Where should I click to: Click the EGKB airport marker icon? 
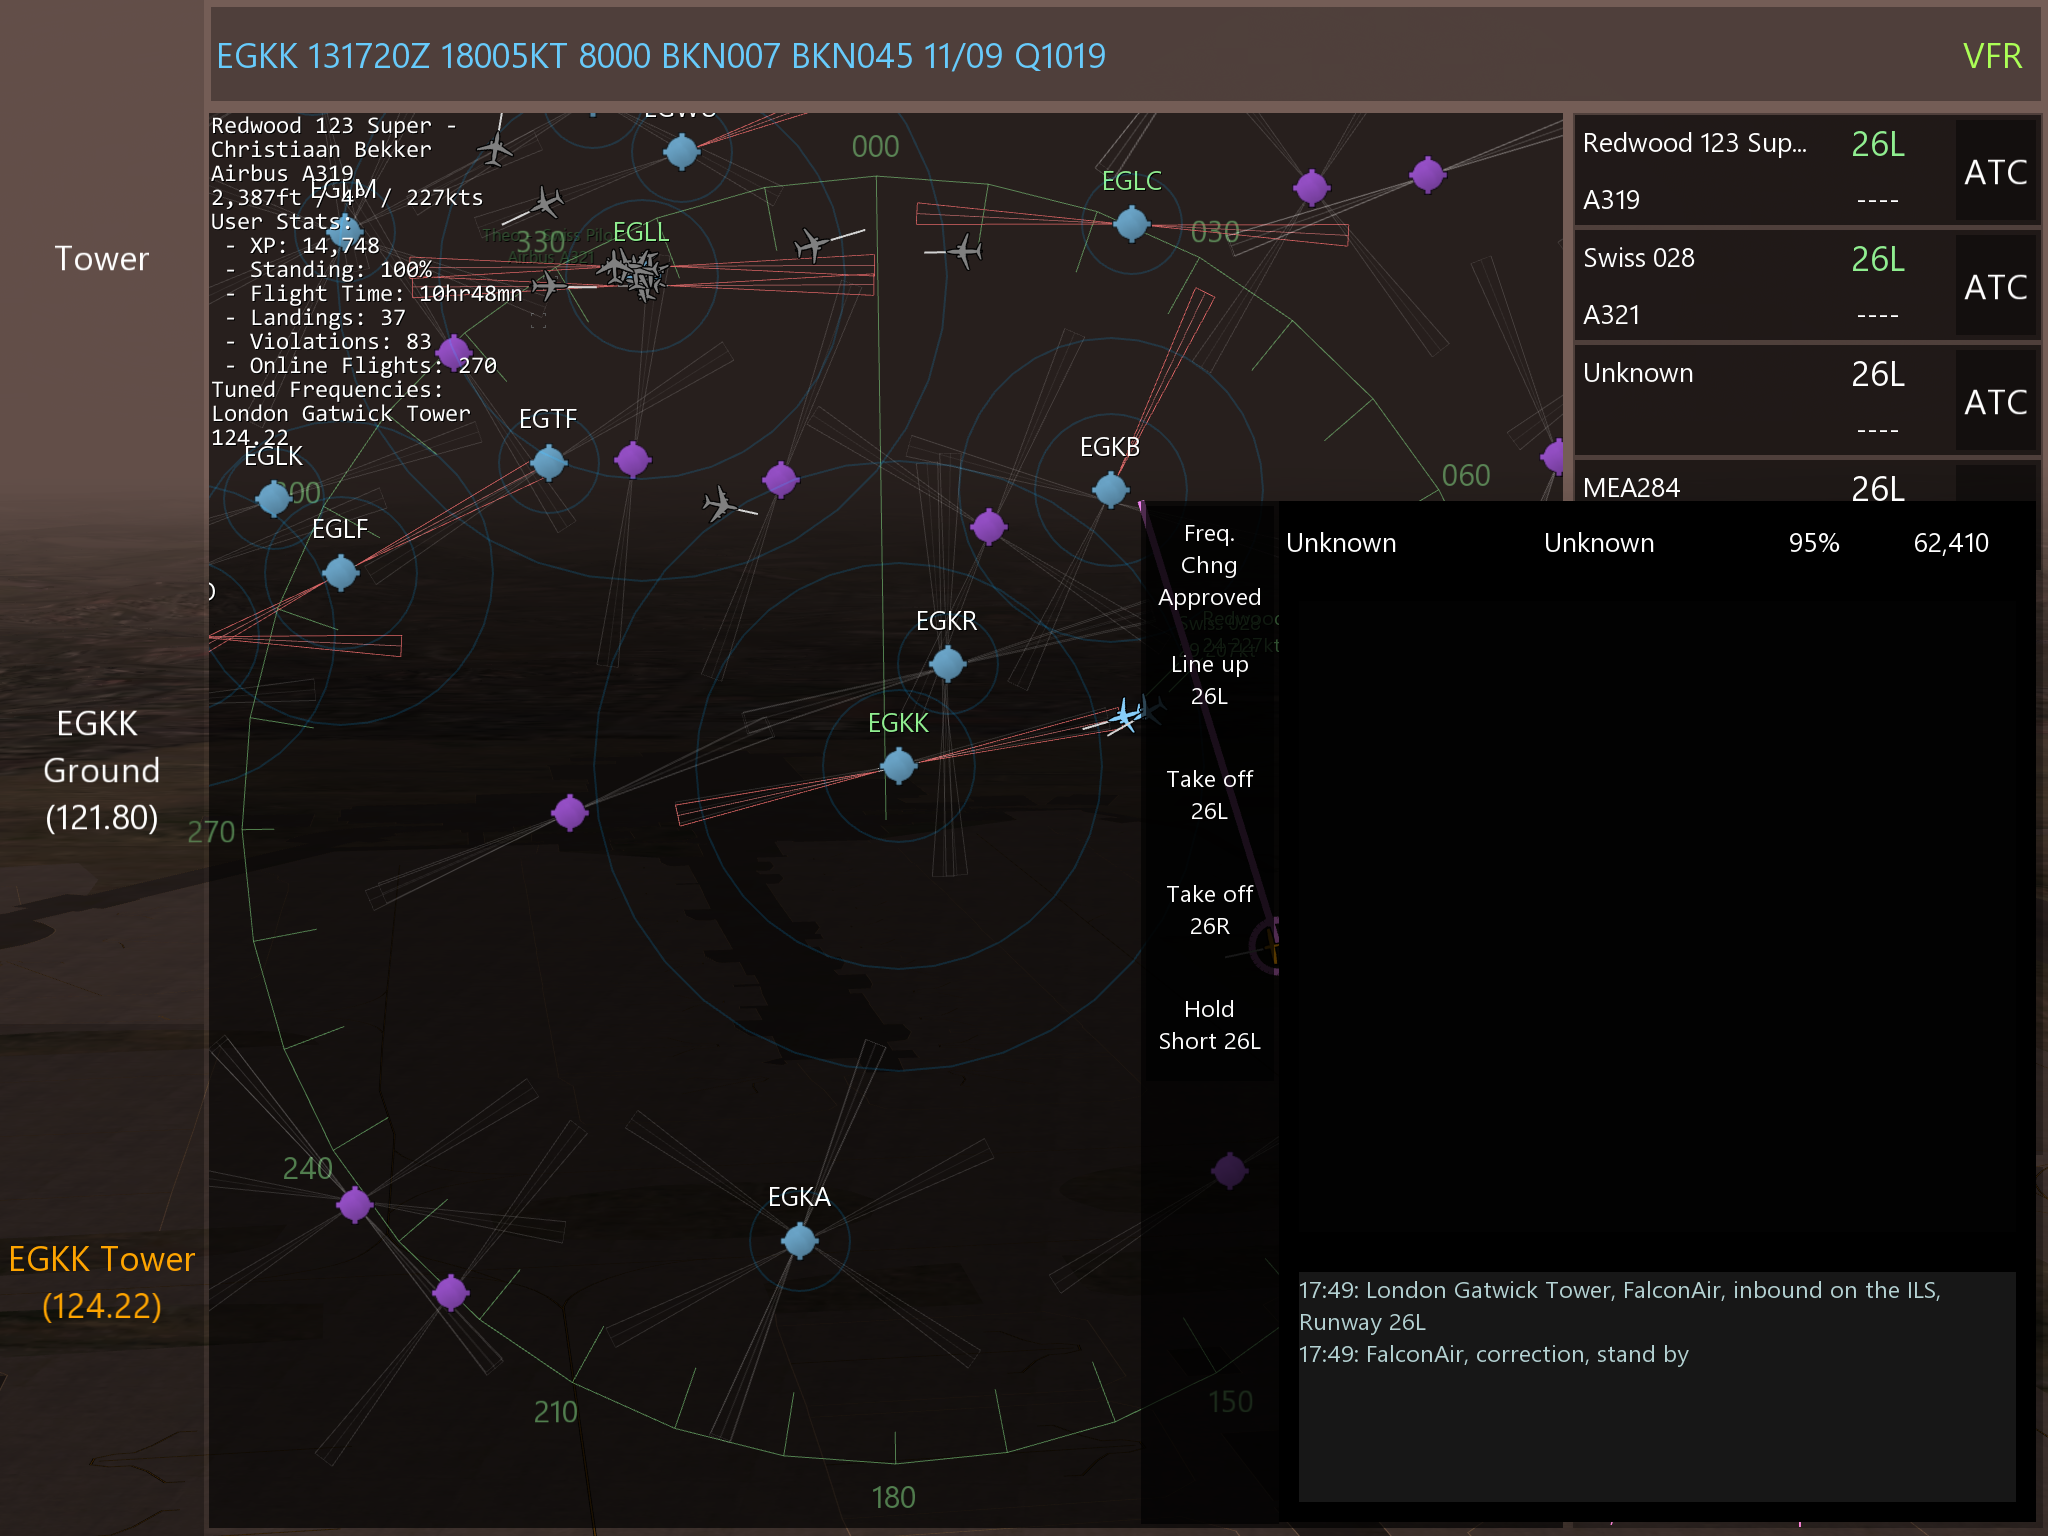point(1110,490)
